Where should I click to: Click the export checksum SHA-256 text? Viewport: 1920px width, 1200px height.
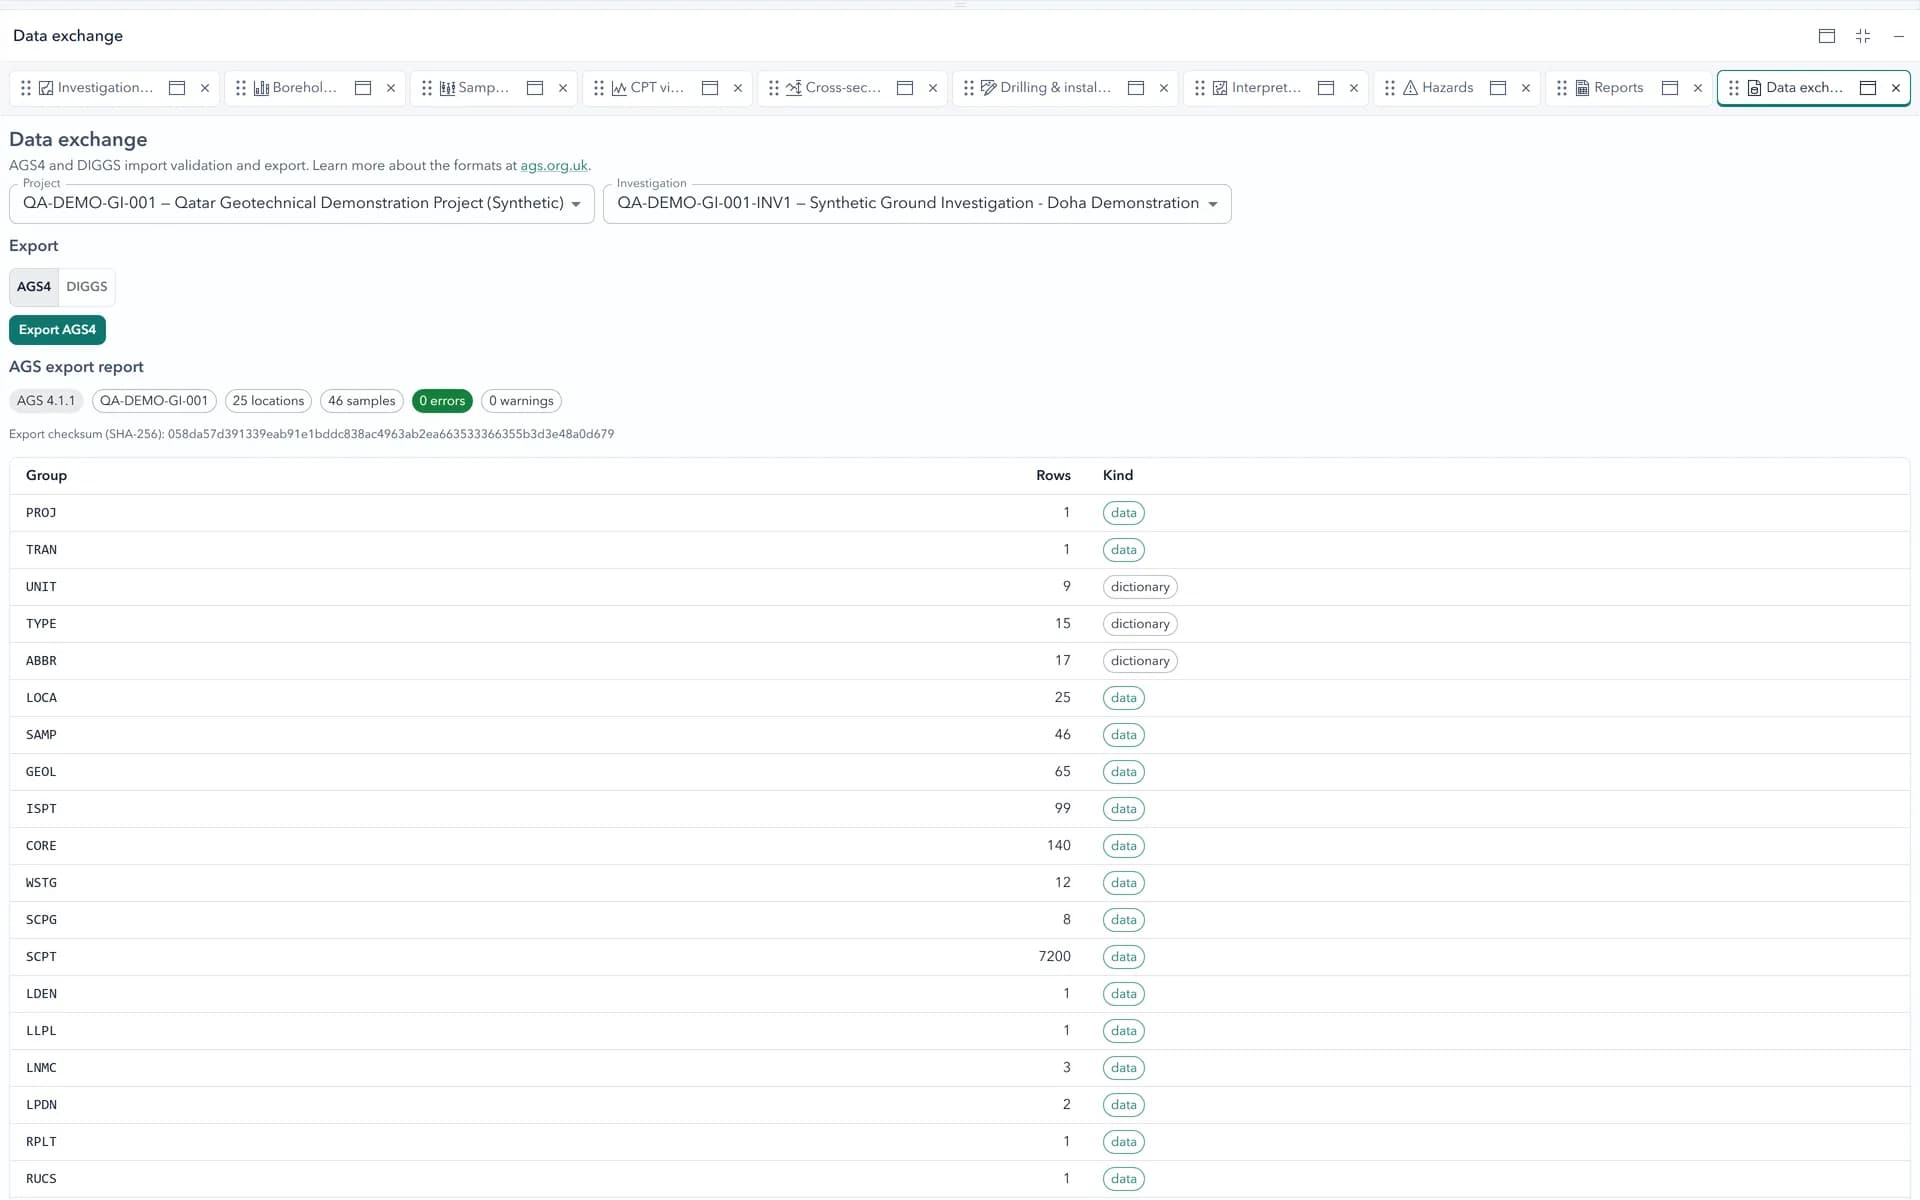(312, 434)
